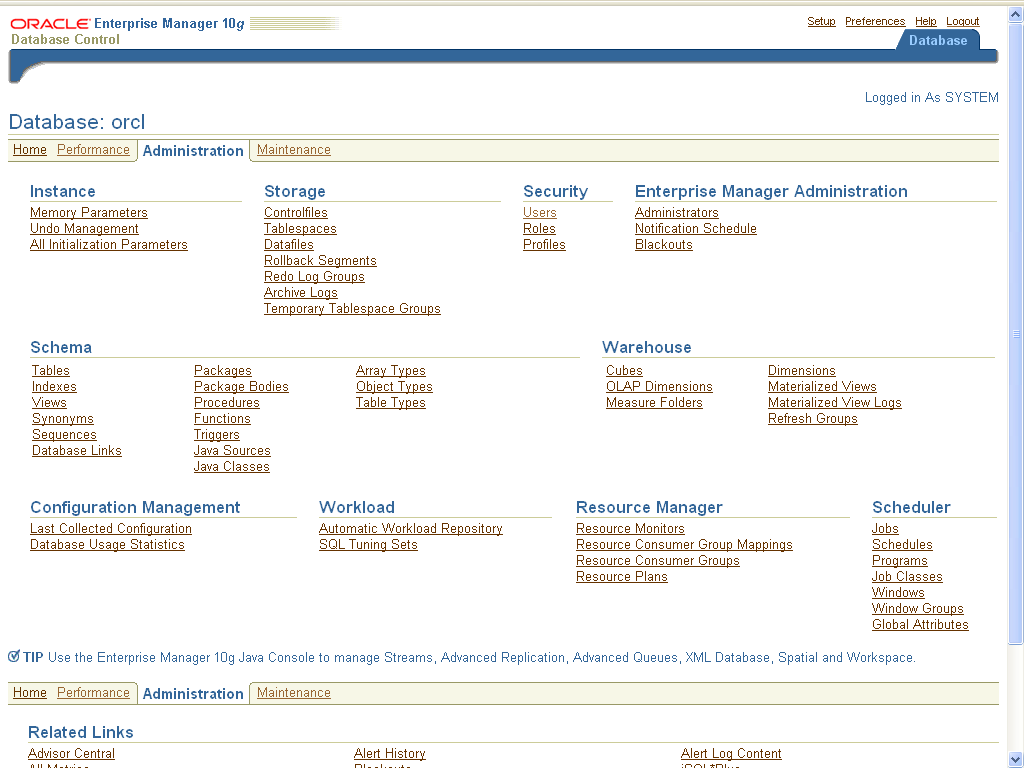Open Last Collected Configuration
This screenshot has width=1024, height=768.
point(111,528)
